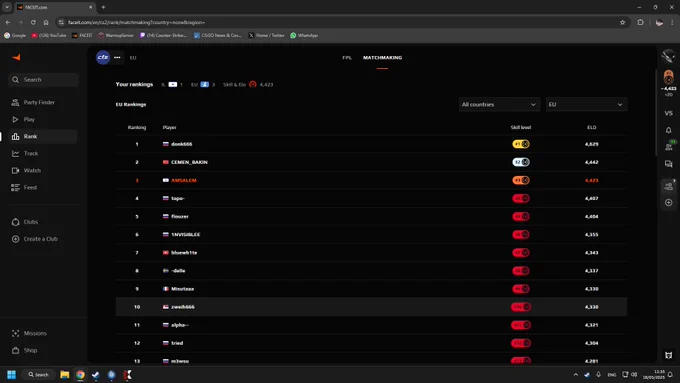Click the skill level icon in Your rankings

253,85
